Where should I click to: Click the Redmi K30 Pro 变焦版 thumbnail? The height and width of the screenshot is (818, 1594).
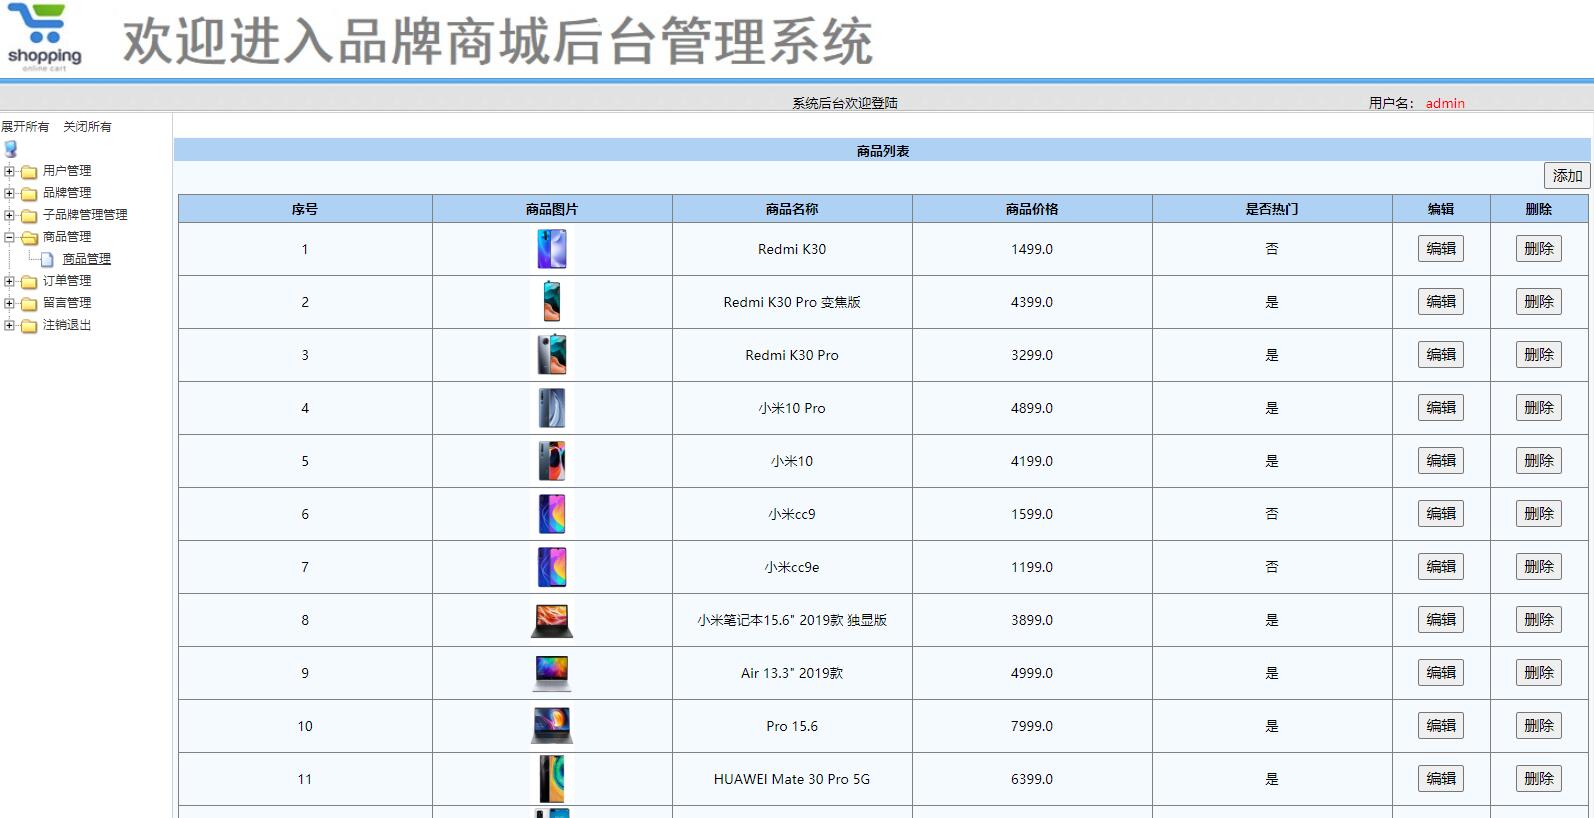552,302
